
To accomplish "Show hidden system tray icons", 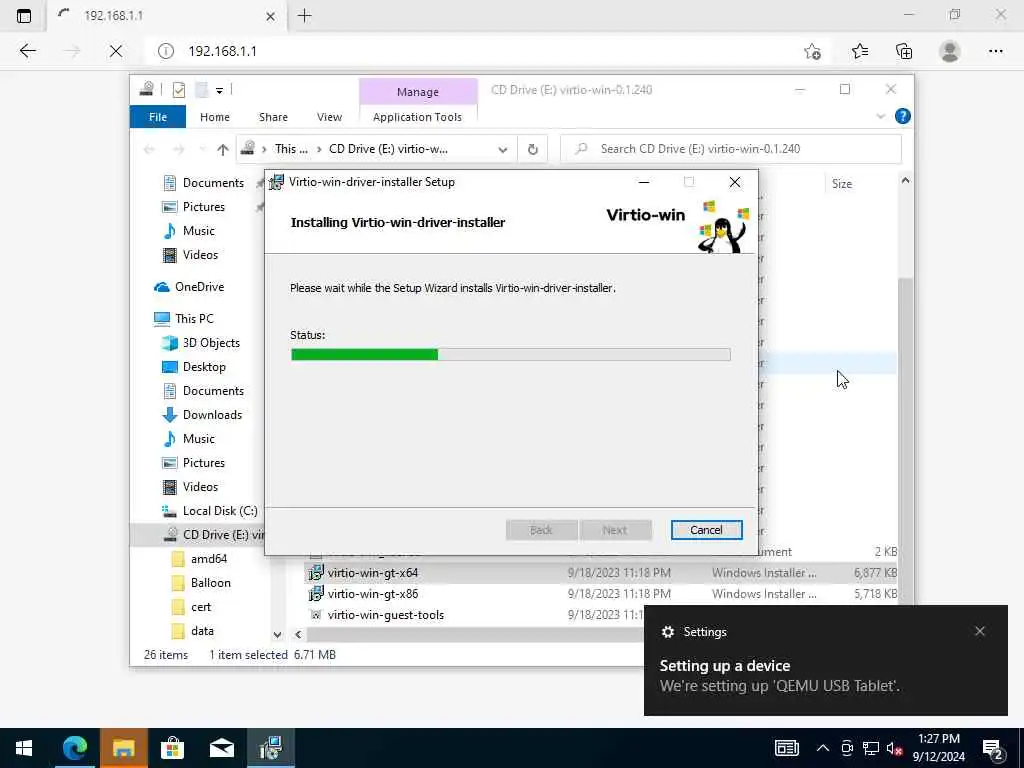I will coord(823,748).
